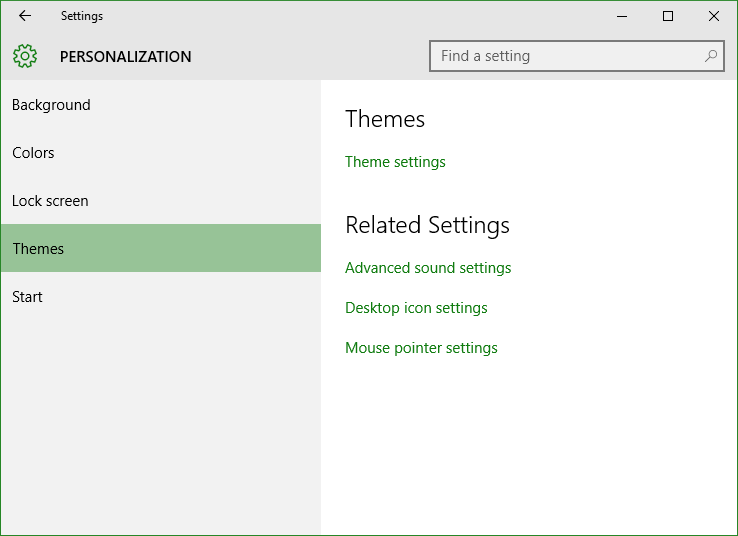This screenshot has height=536, width=738.
Task: Open the Background section
Action: coord(160,105)
